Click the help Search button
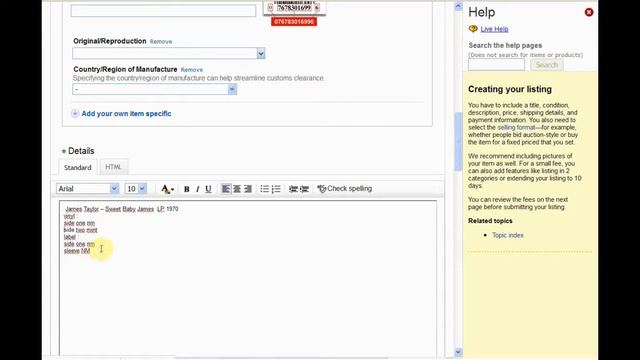This screenshot has height=360, width=640. [547, 64]
